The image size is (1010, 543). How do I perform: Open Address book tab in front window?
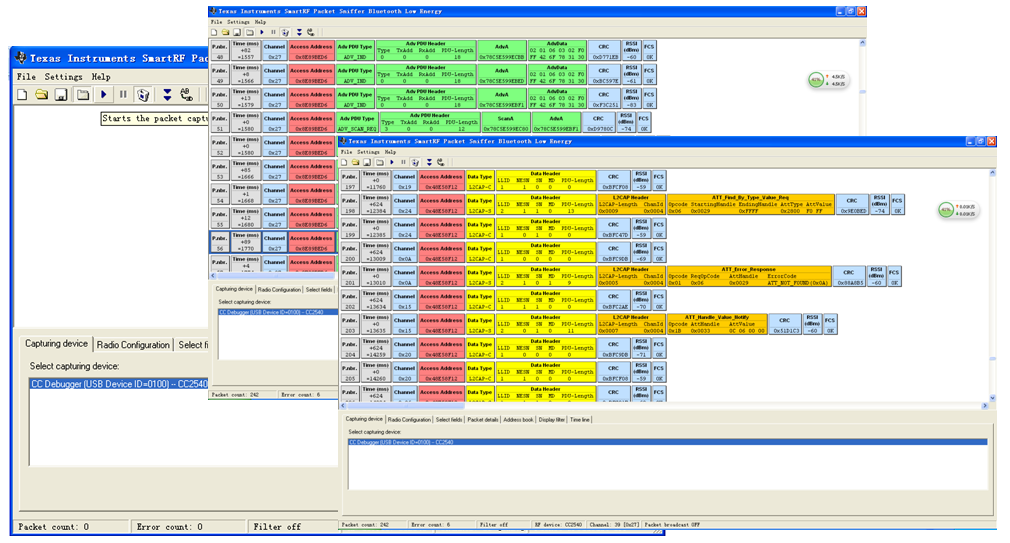(x=519, y=420)
